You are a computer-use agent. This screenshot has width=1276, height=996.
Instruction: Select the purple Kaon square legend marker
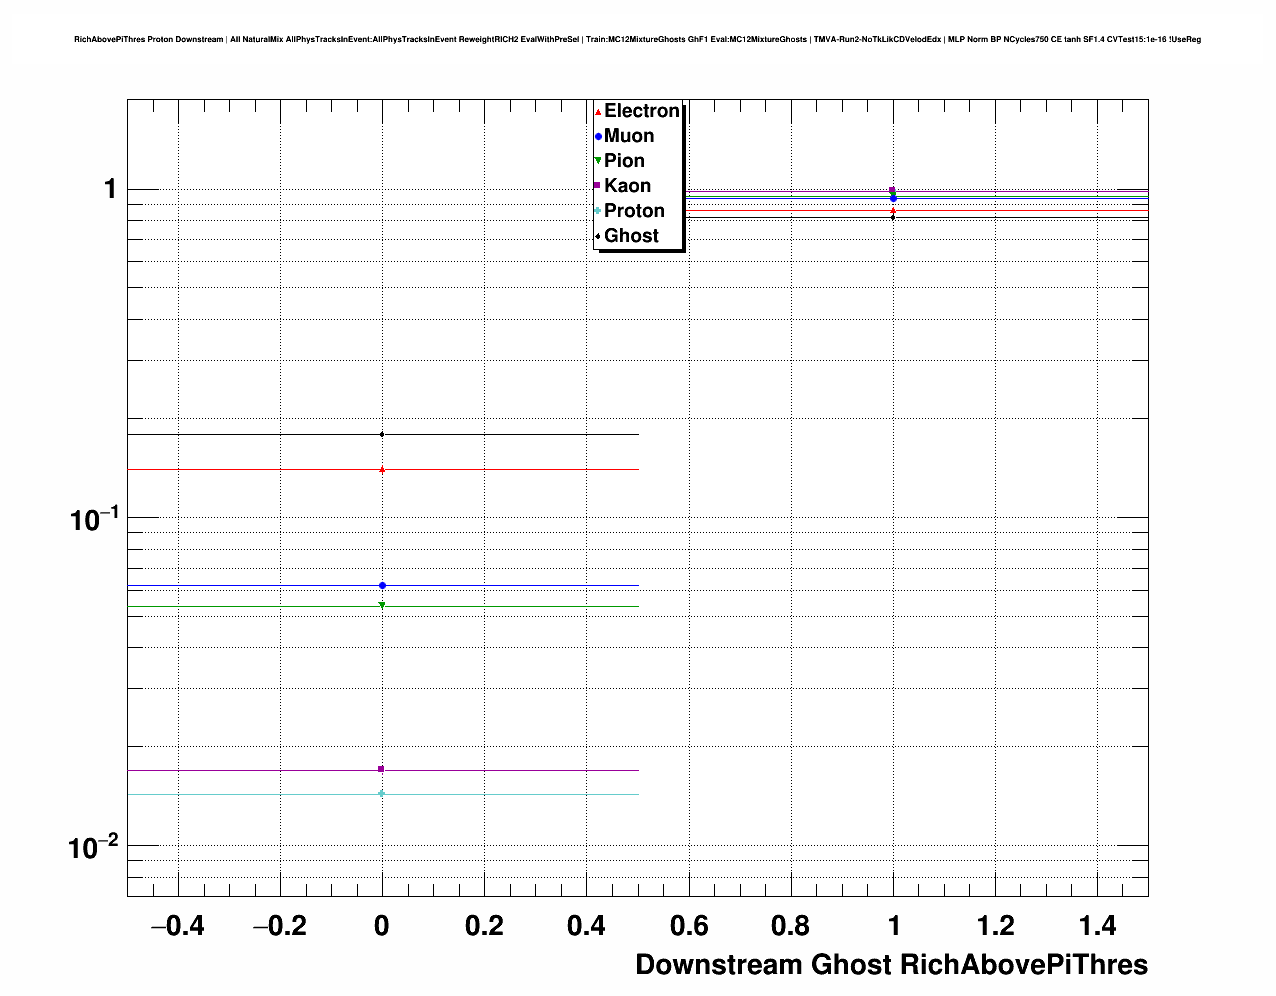pos(598,186)
